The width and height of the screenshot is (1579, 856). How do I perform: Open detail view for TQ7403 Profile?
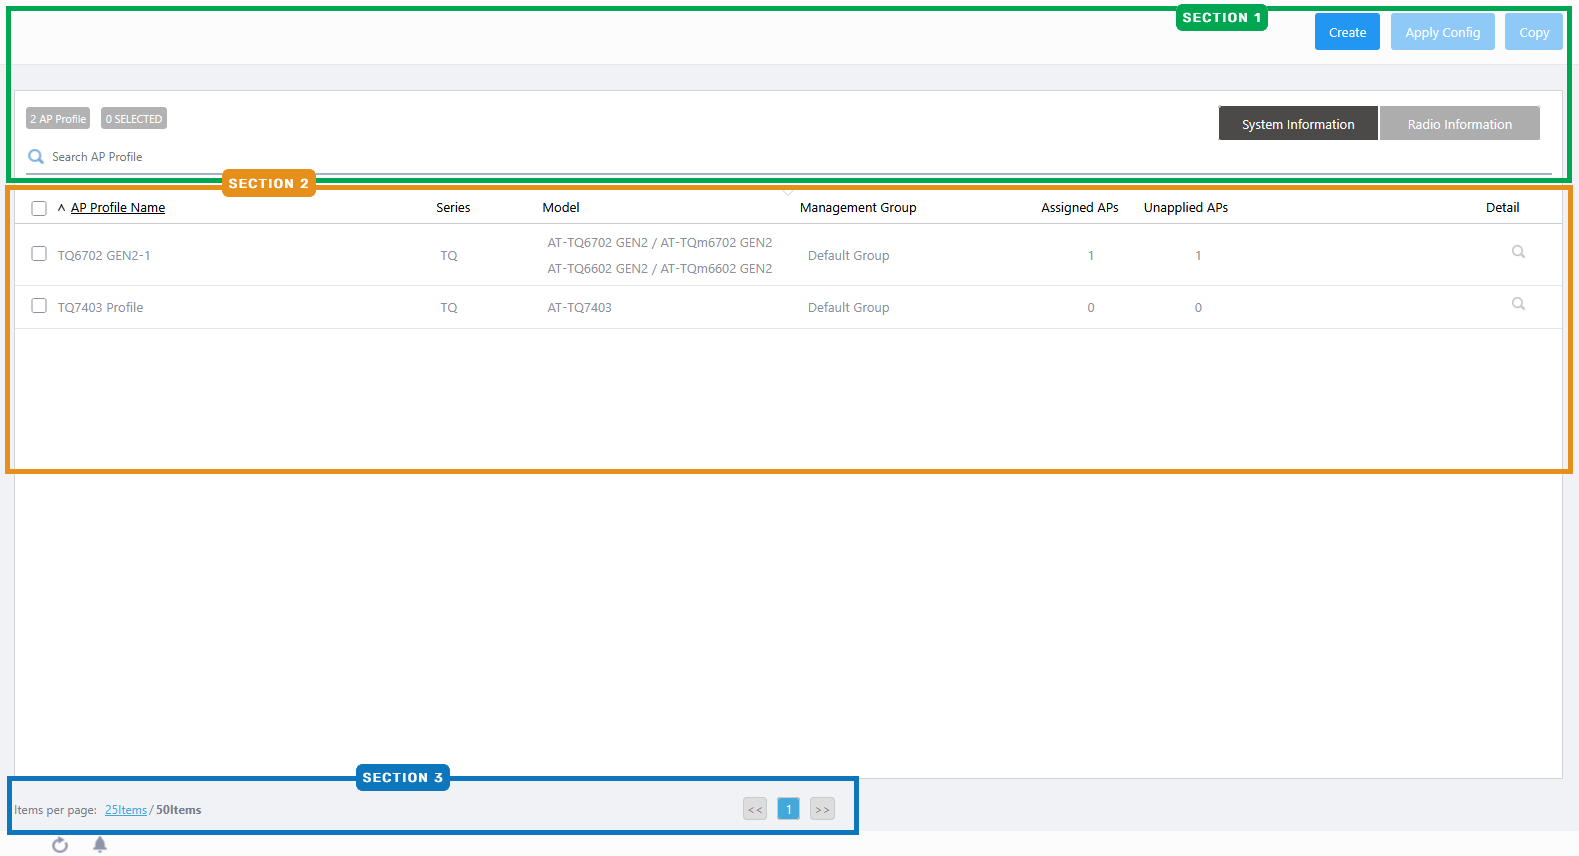(1517, 304)
